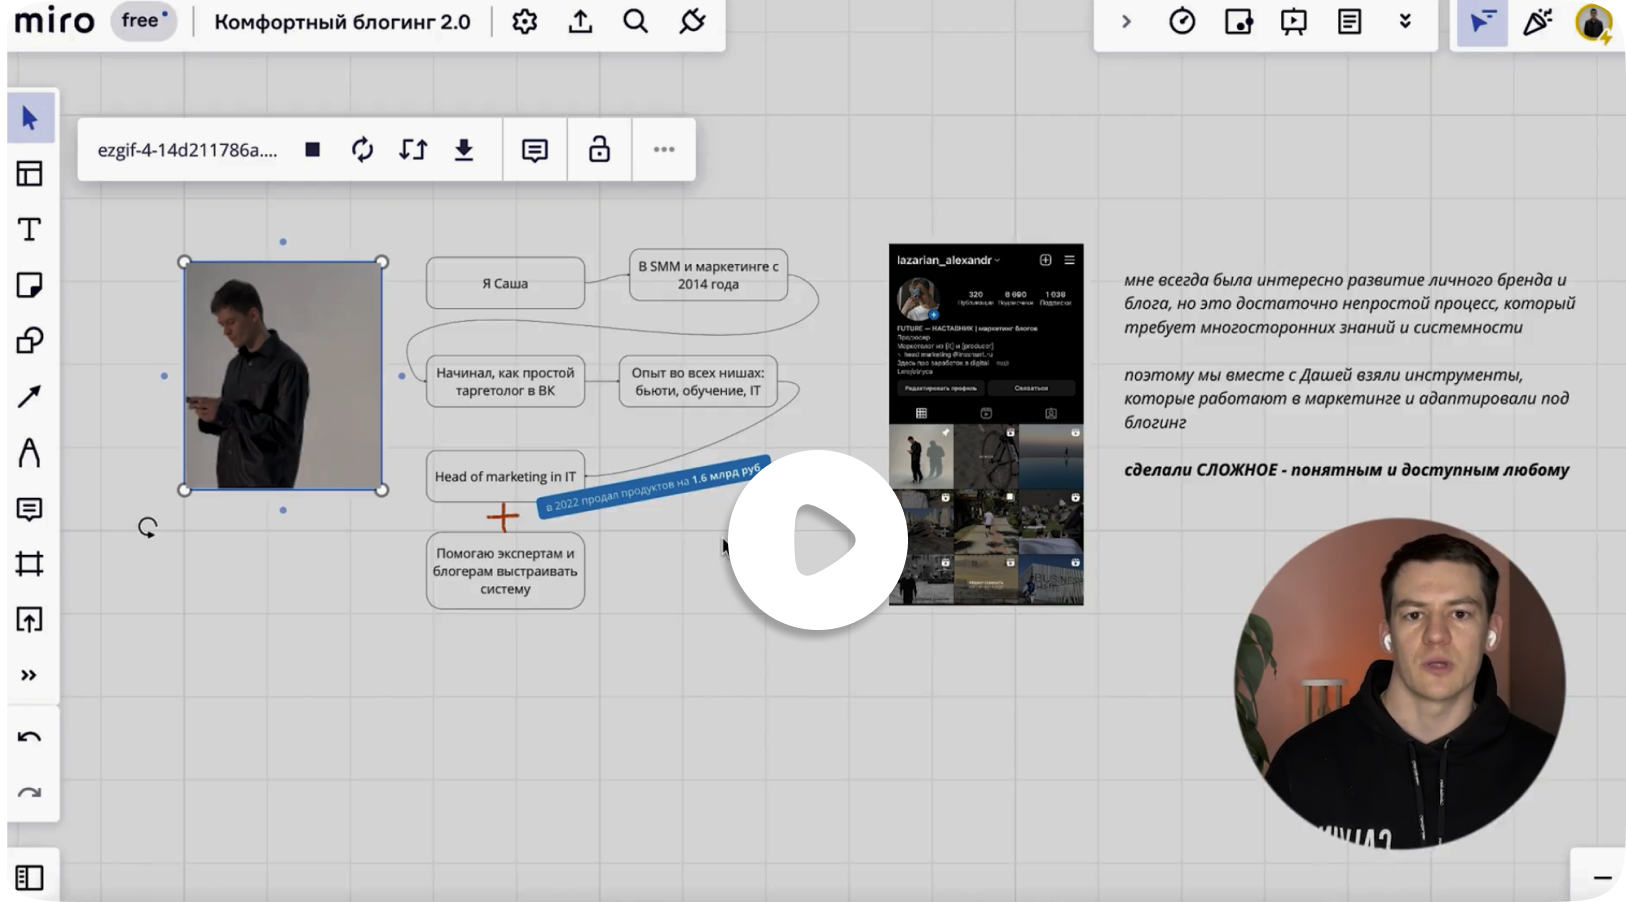Click the Начинал, как простой таргетолог в ВК node
This screenshot has width=1626, height=902.
505,382
